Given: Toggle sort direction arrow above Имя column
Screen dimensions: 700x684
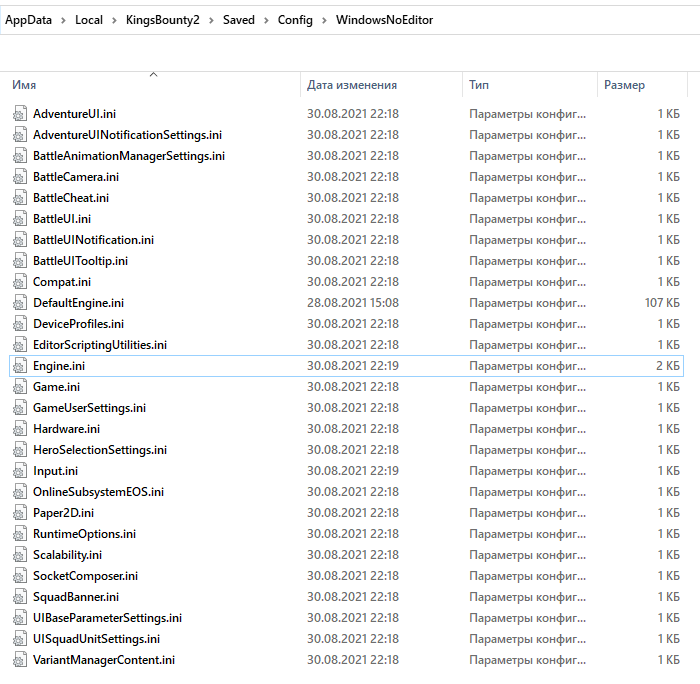Looking at the screenshot, I should tap(154, 75).
